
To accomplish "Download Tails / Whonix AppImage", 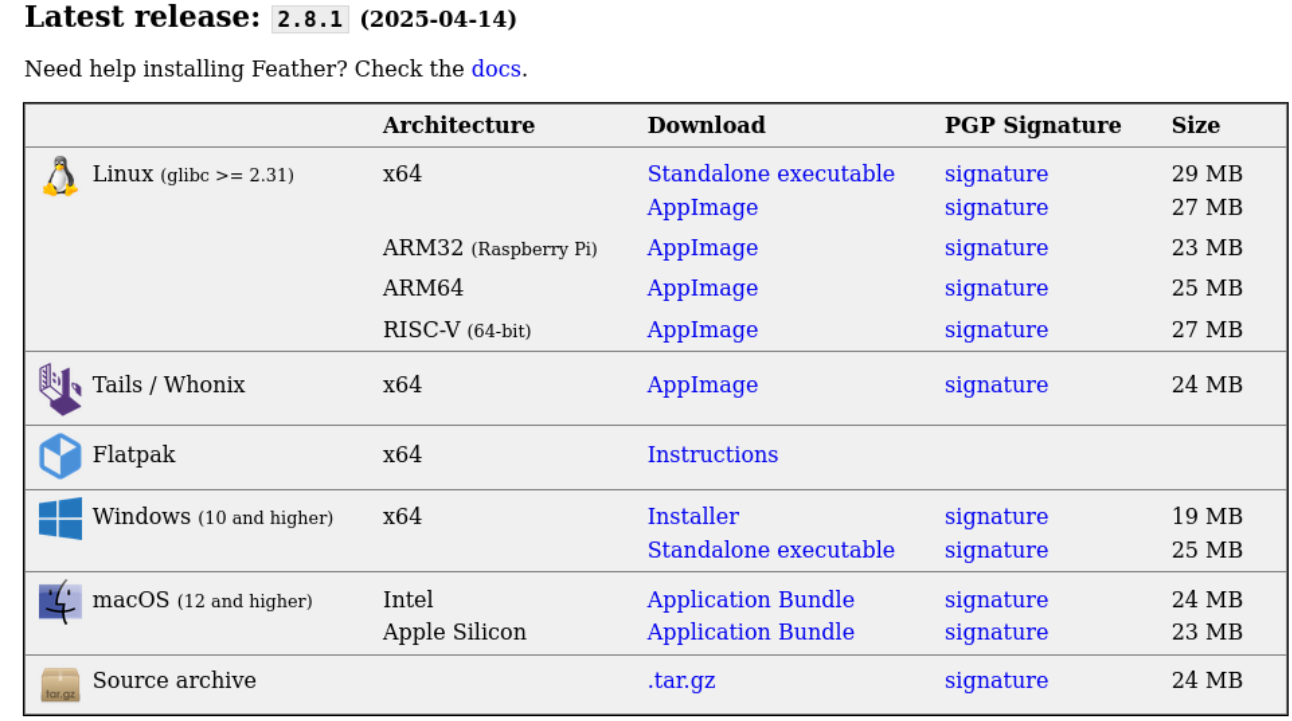I will 702,385.
